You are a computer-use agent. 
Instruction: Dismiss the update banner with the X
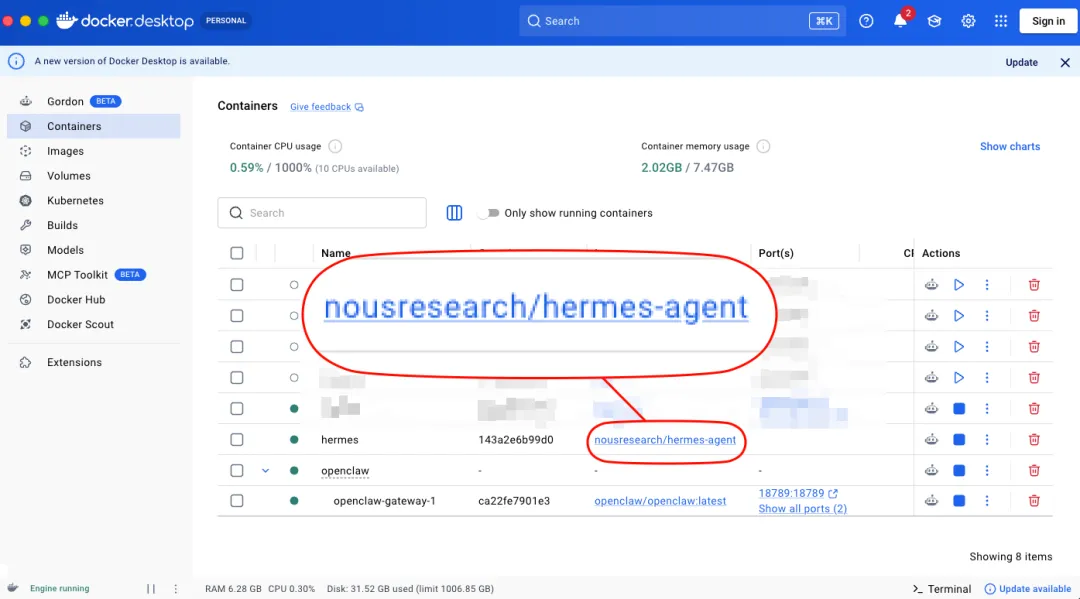pyautogui.click(x=1065, y=63)
